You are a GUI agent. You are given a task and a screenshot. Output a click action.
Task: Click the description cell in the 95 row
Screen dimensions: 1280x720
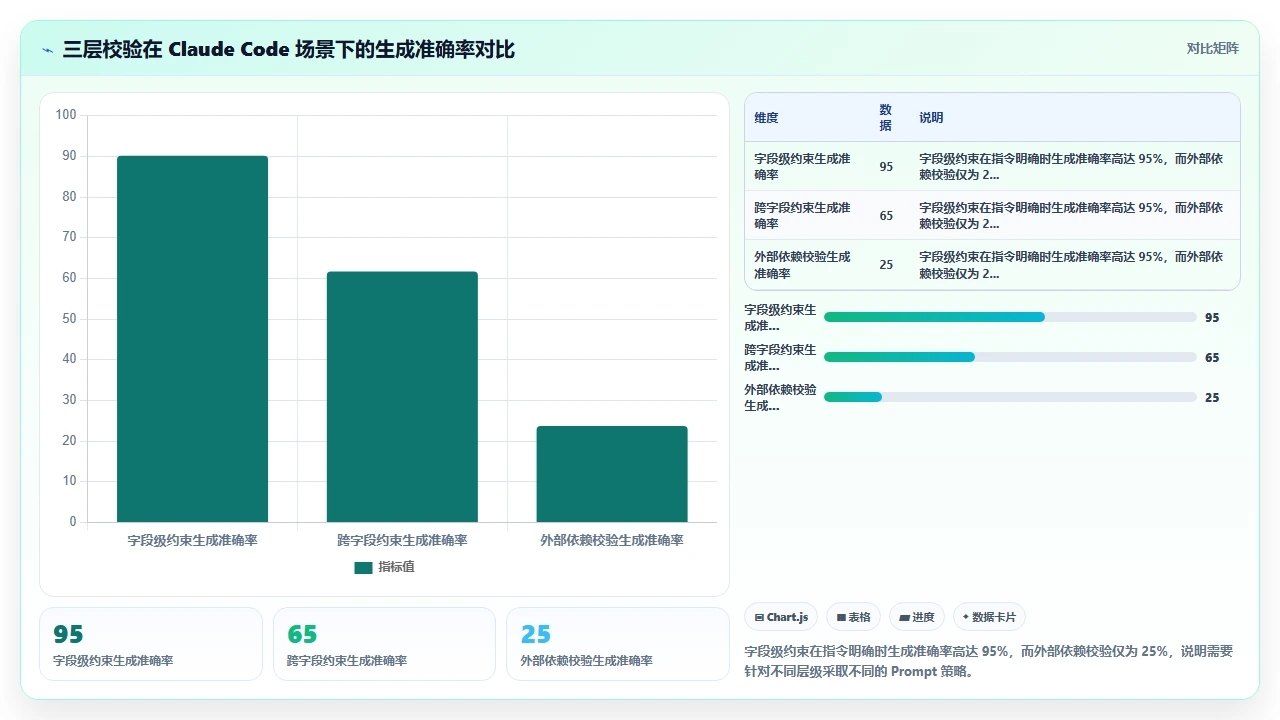pos(1074,166)
